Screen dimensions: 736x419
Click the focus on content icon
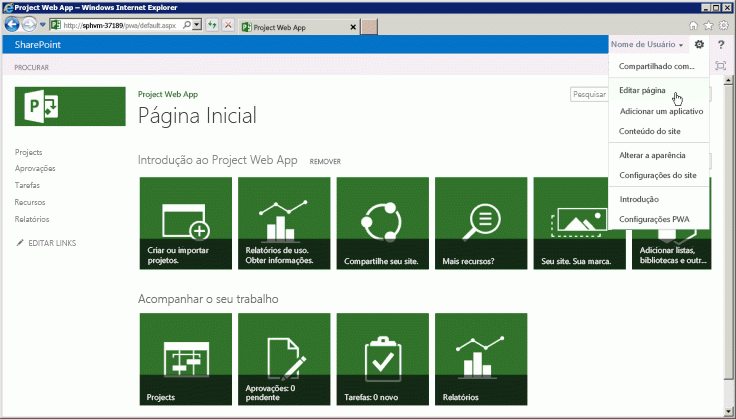coord(721,66)
